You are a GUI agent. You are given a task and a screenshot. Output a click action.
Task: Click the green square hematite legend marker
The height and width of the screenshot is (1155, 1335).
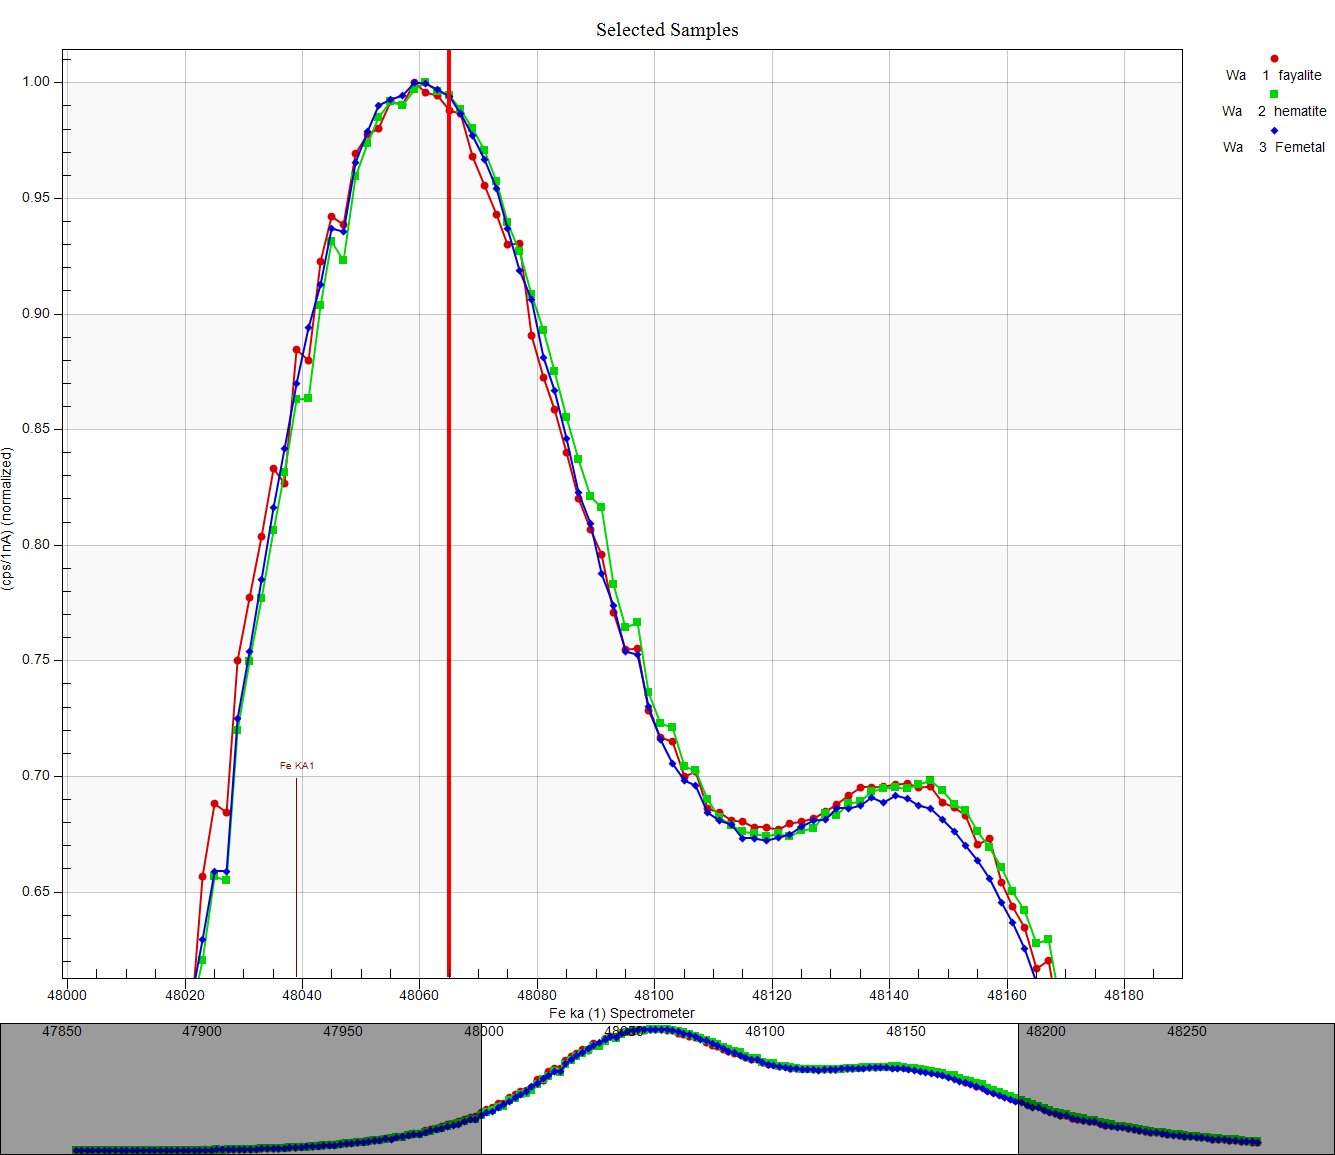[1274, 94]
